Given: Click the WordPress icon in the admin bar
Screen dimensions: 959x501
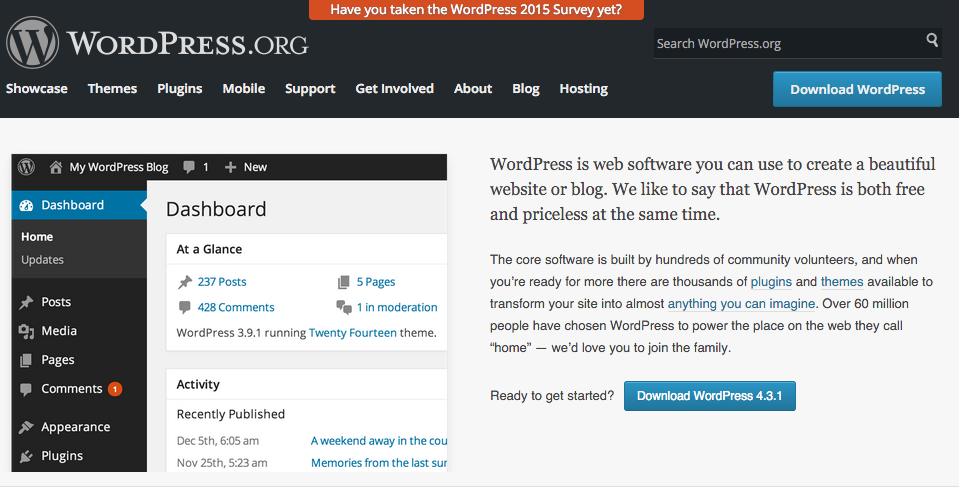Looking at the screenshot, I should pos(26,166).
